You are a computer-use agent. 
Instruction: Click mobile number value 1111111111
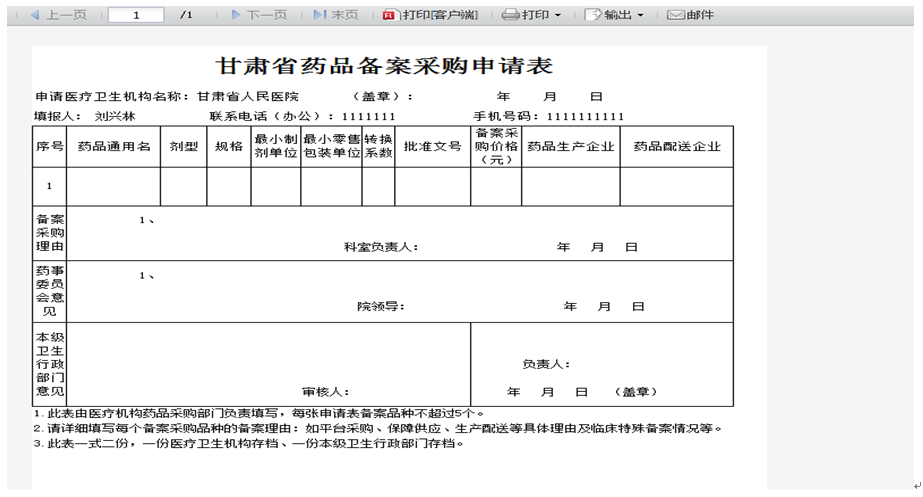click(585, 117)
